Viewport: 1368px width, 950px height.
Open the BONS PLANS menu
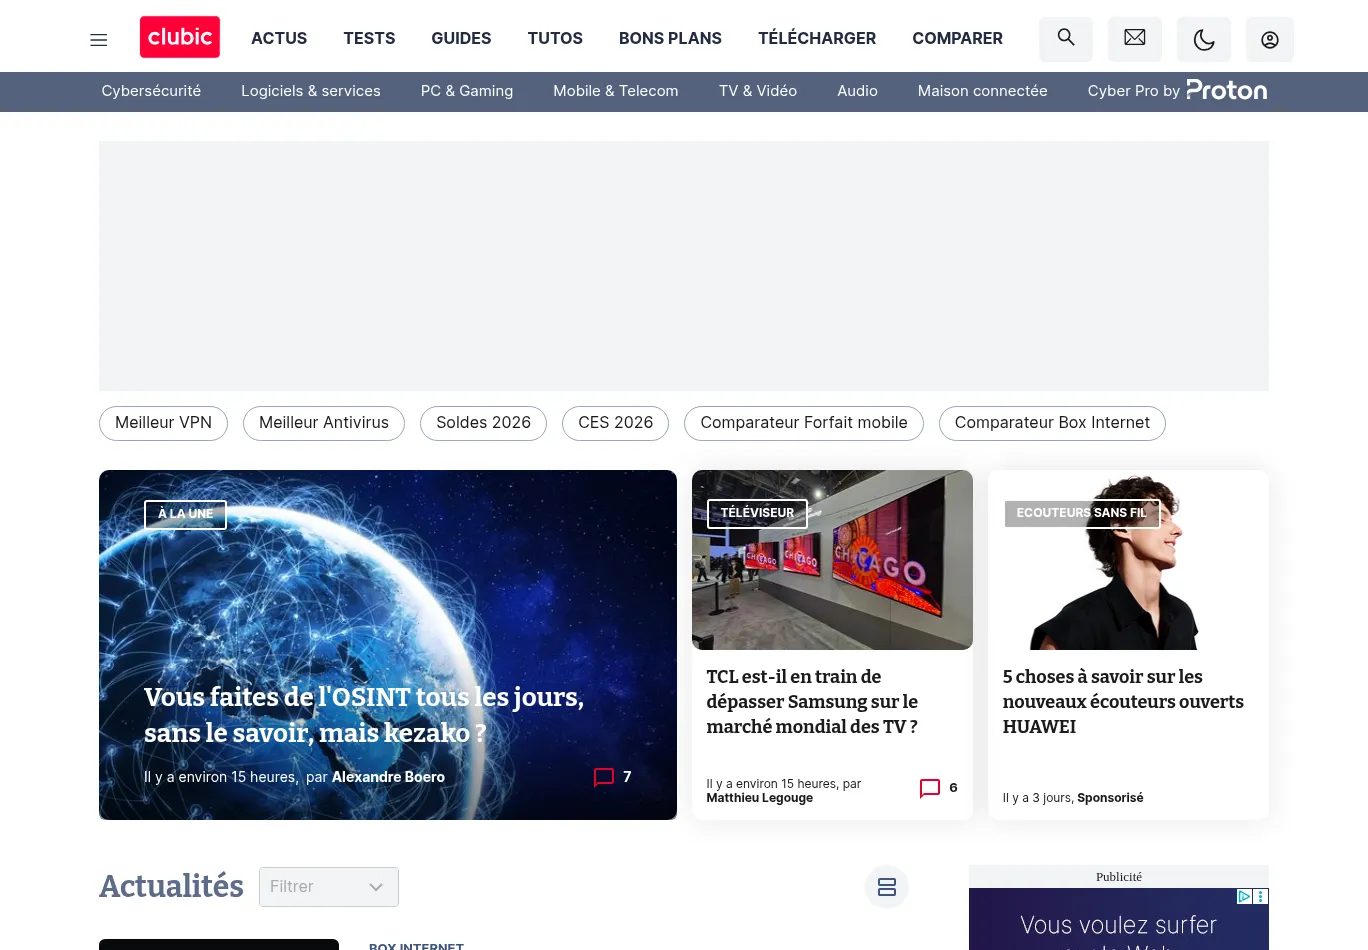670,38
